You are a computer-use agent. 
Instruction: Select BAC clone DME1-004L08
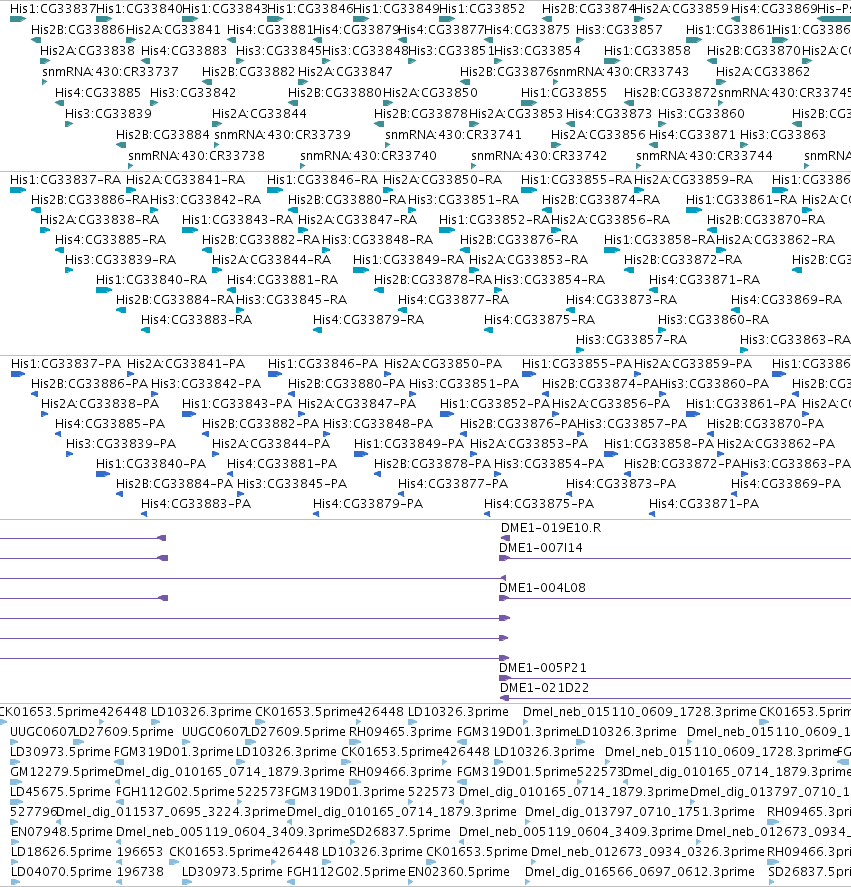[542, 588]
